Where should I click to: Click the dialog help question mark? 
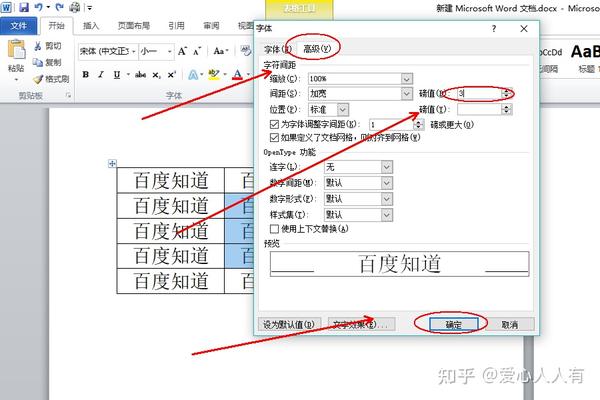tap(494, 29)
